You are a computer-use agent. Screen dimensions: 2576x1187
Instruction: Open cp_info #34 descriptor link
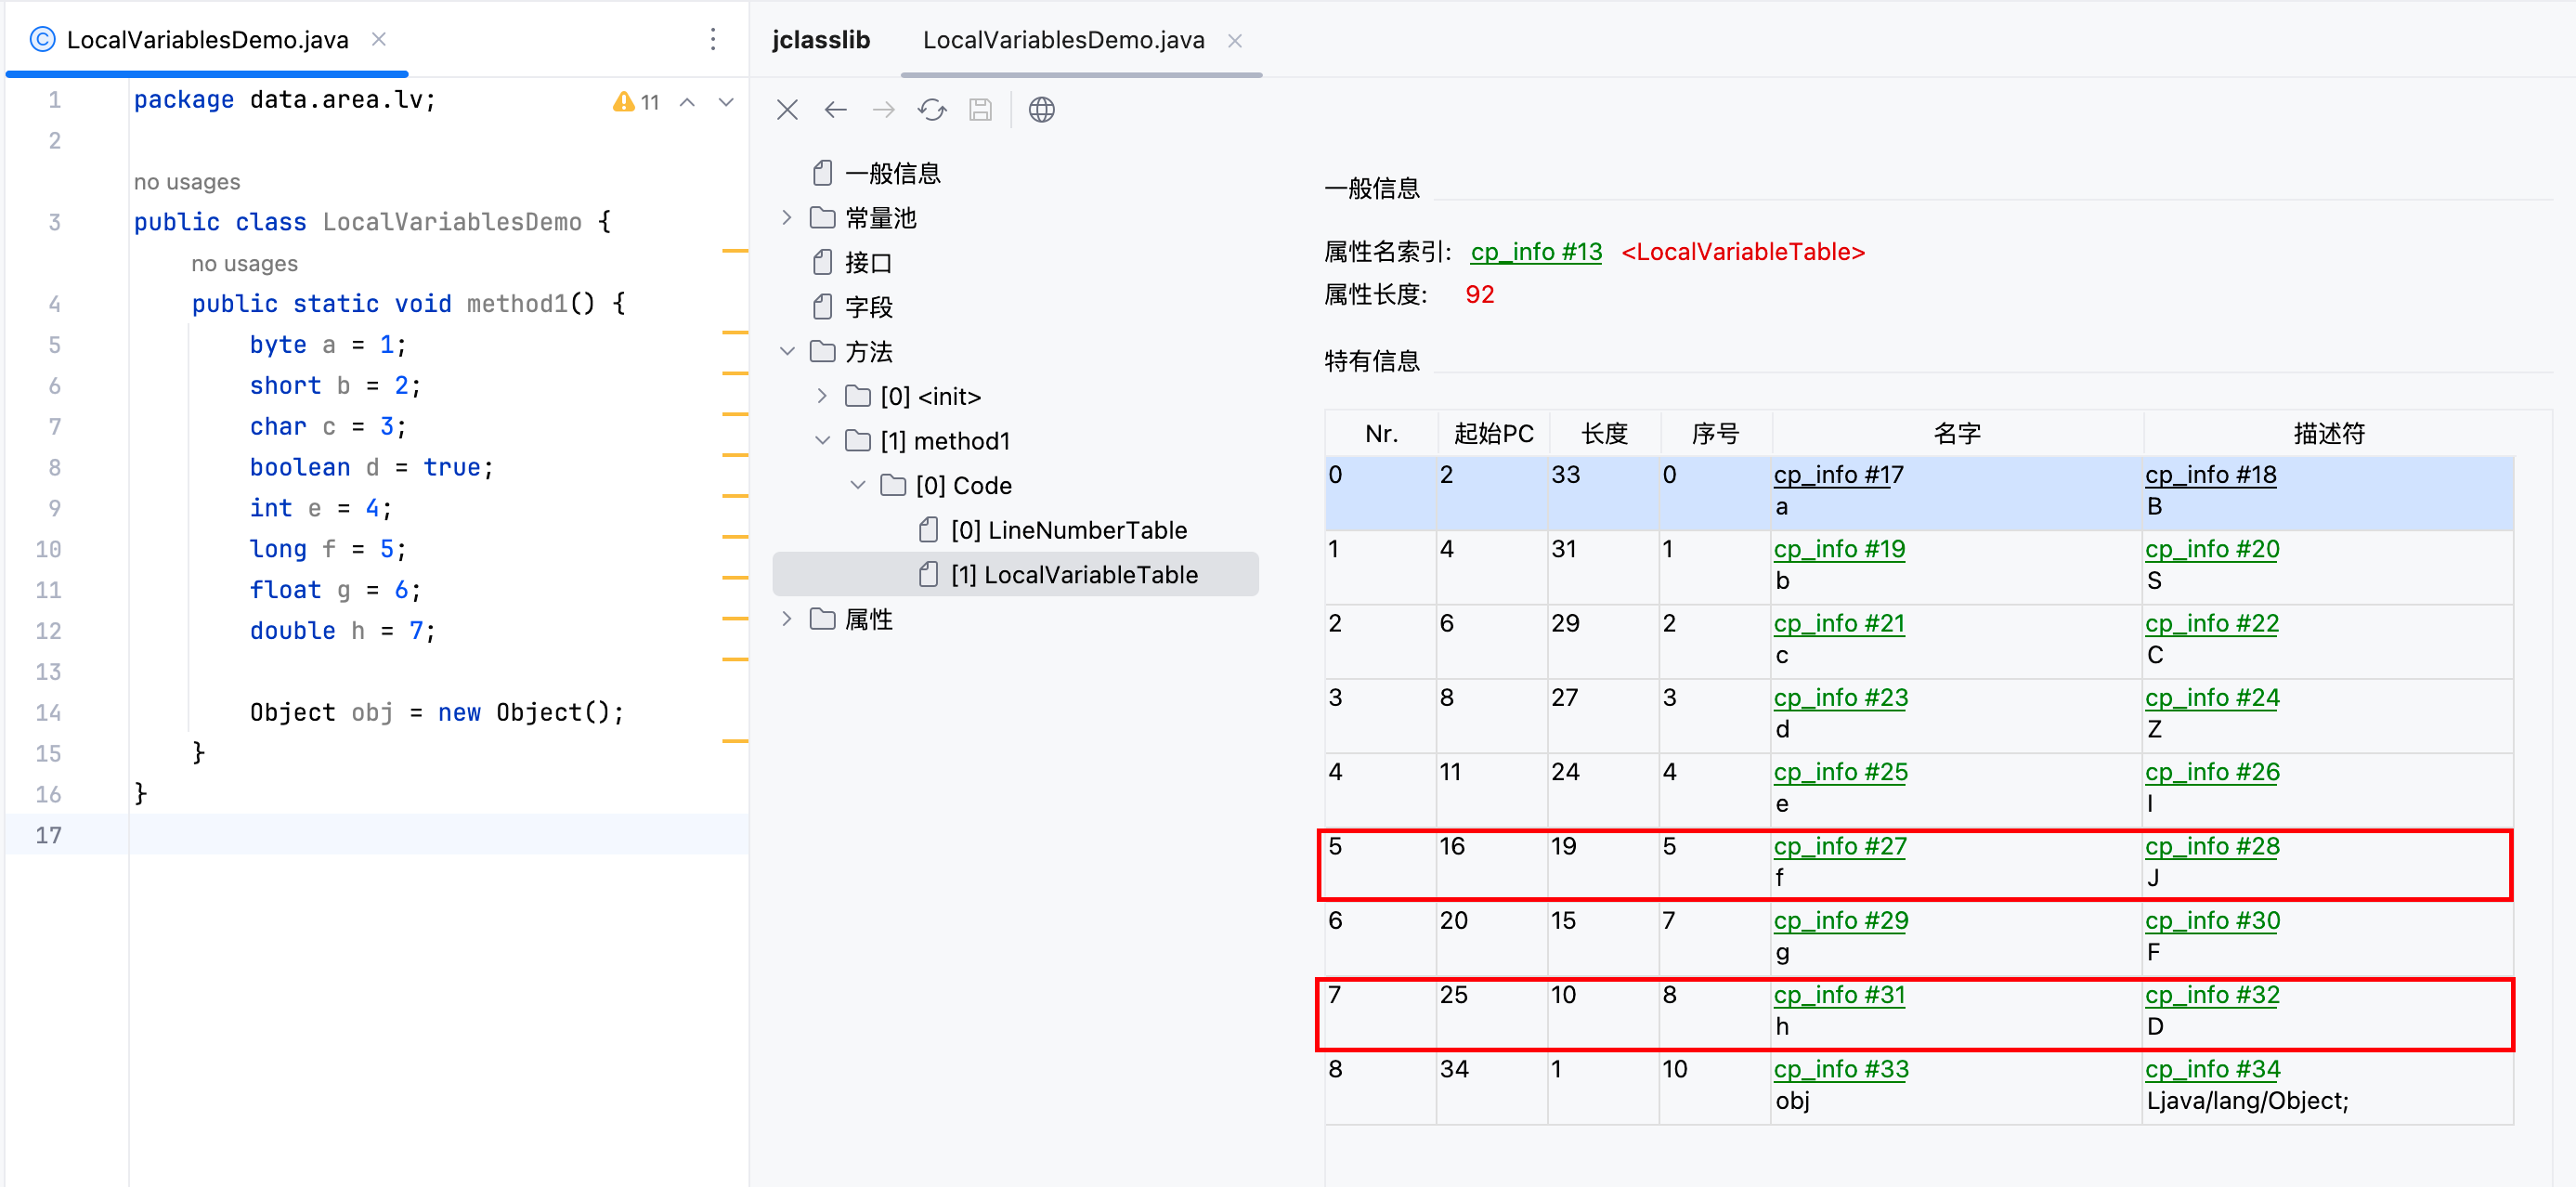pyautogui.click(x=2212, y=1069)
